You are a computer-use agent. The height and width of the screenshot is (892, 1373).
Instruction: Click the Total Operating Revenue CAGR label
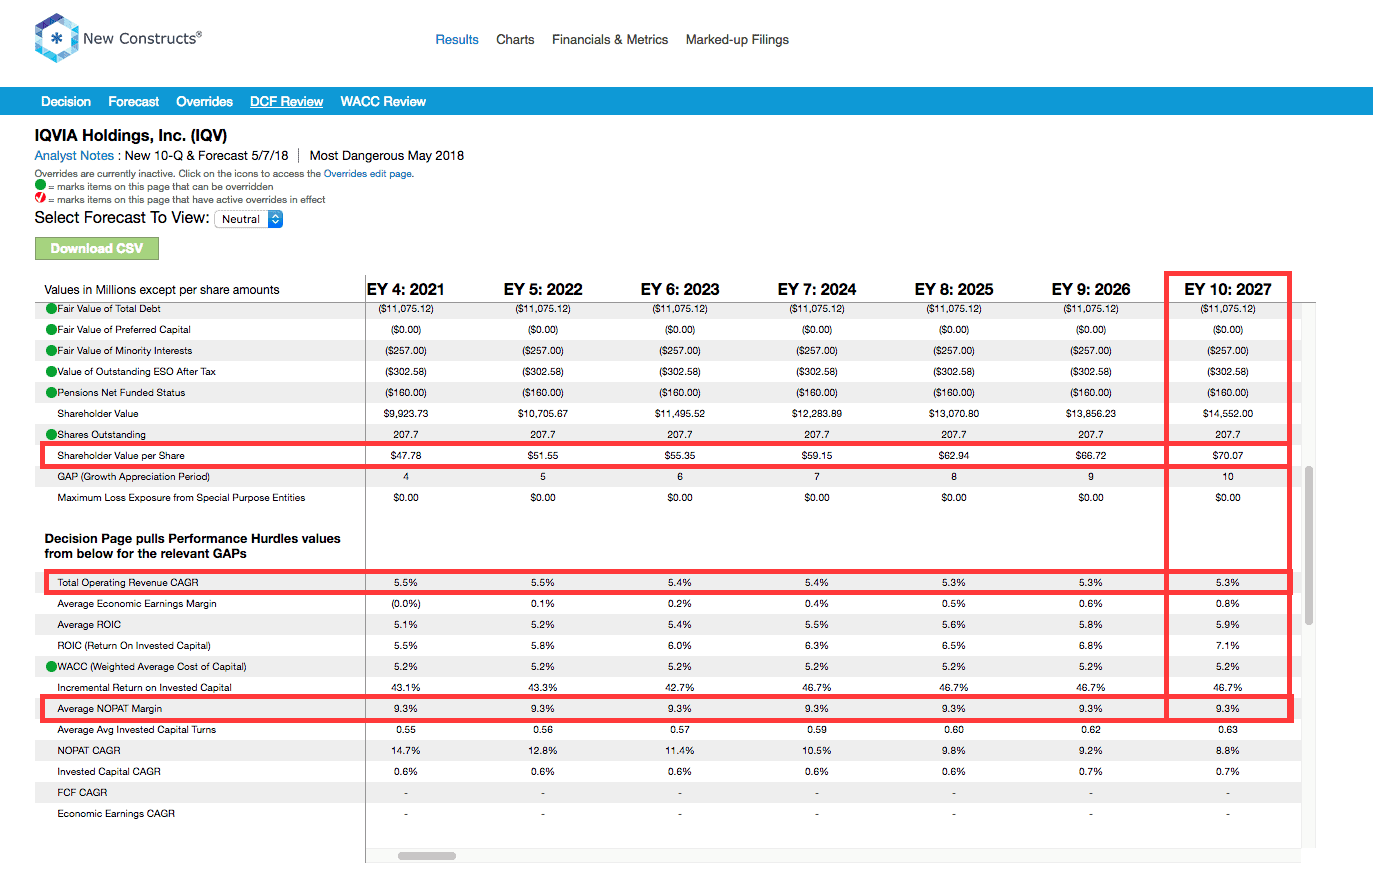click(x=128, y=582)
